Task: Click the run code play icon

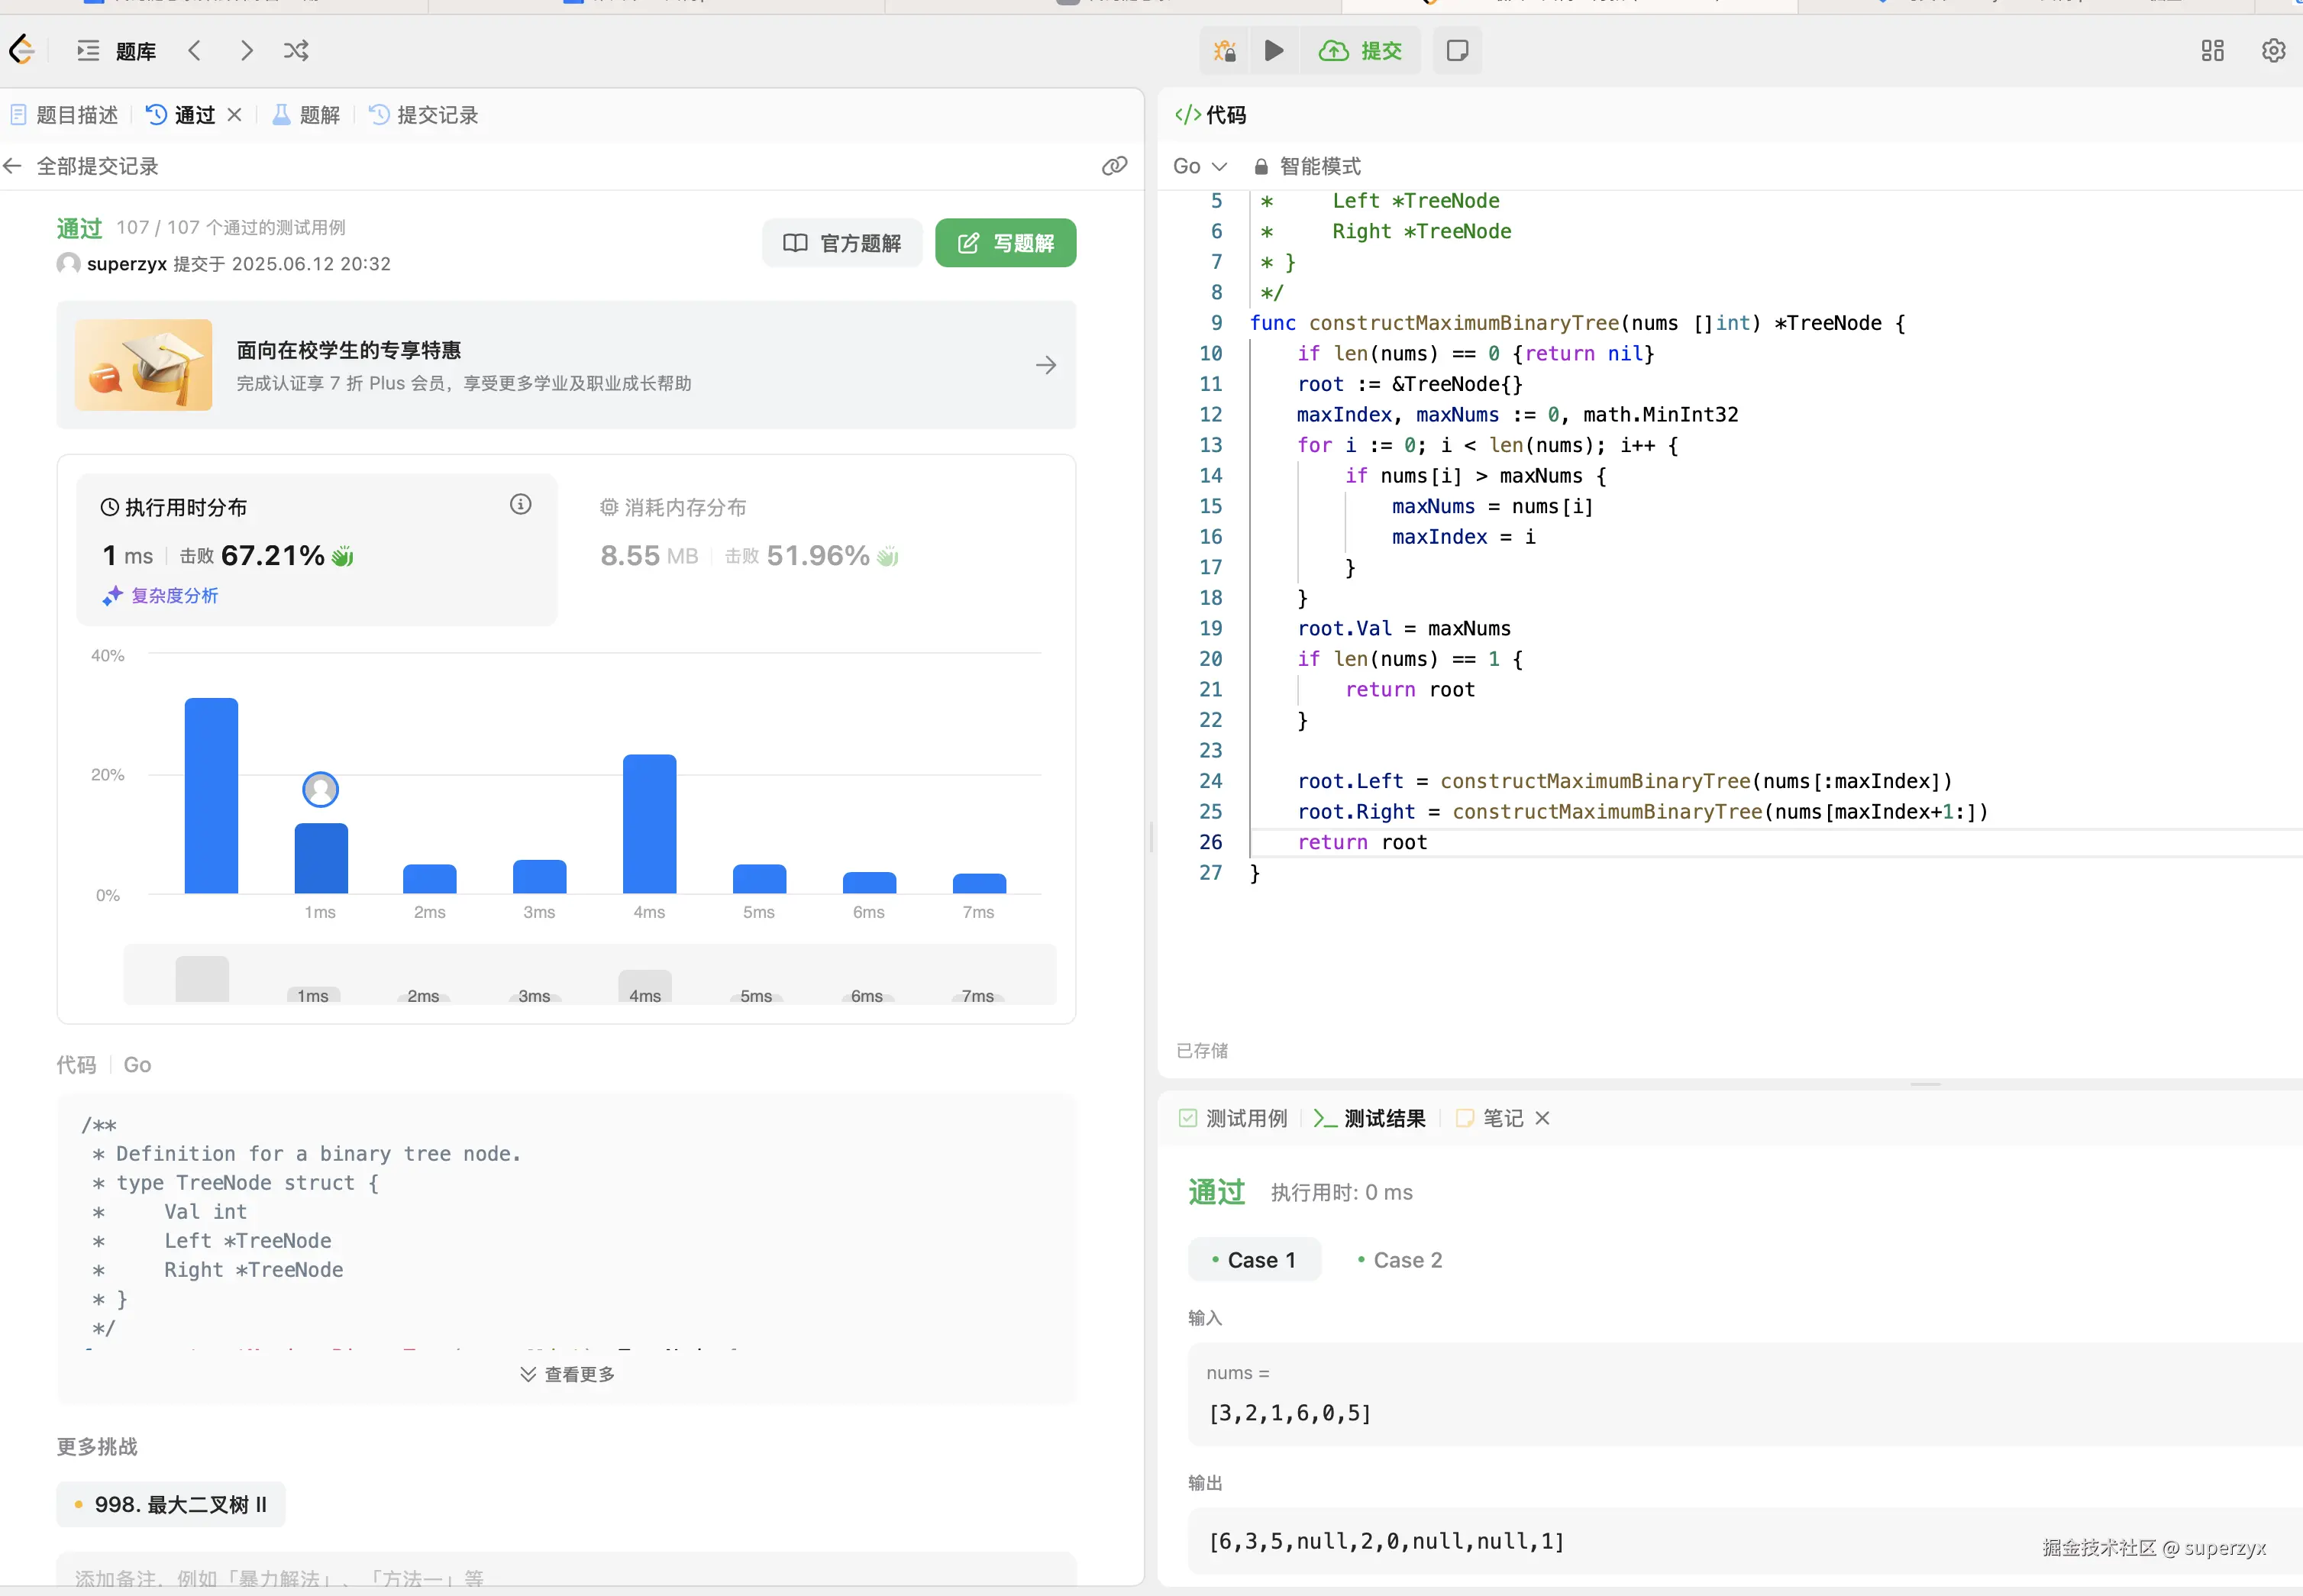Action: (1273, 51)
